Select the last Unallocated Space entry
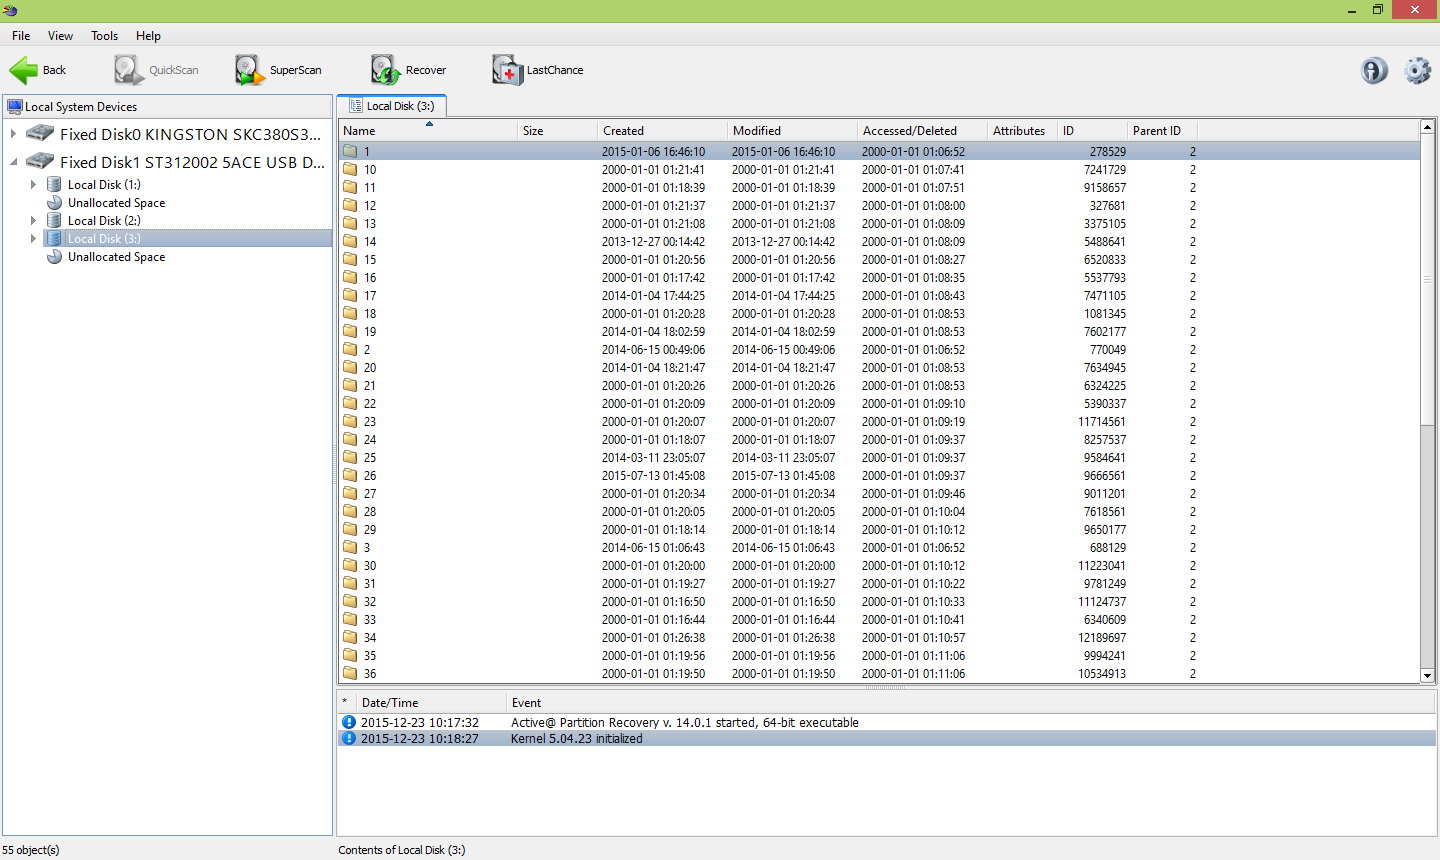Viewport: 1440px width, 860px height. (116, 257)
